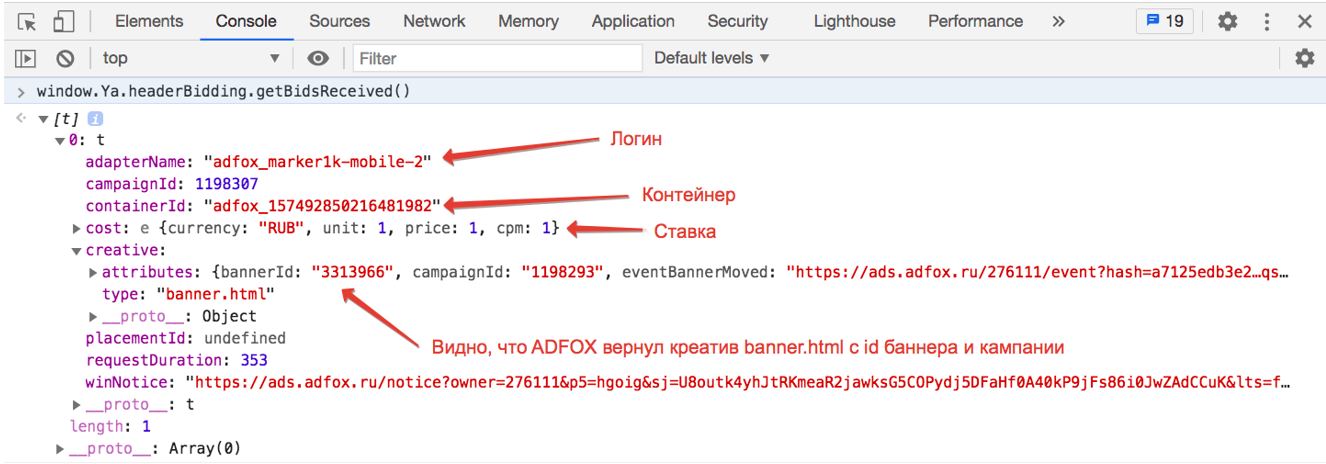This screenshot has height=464, width=1326.
Task: Collapse the creative property node
Action: (77, 250)
